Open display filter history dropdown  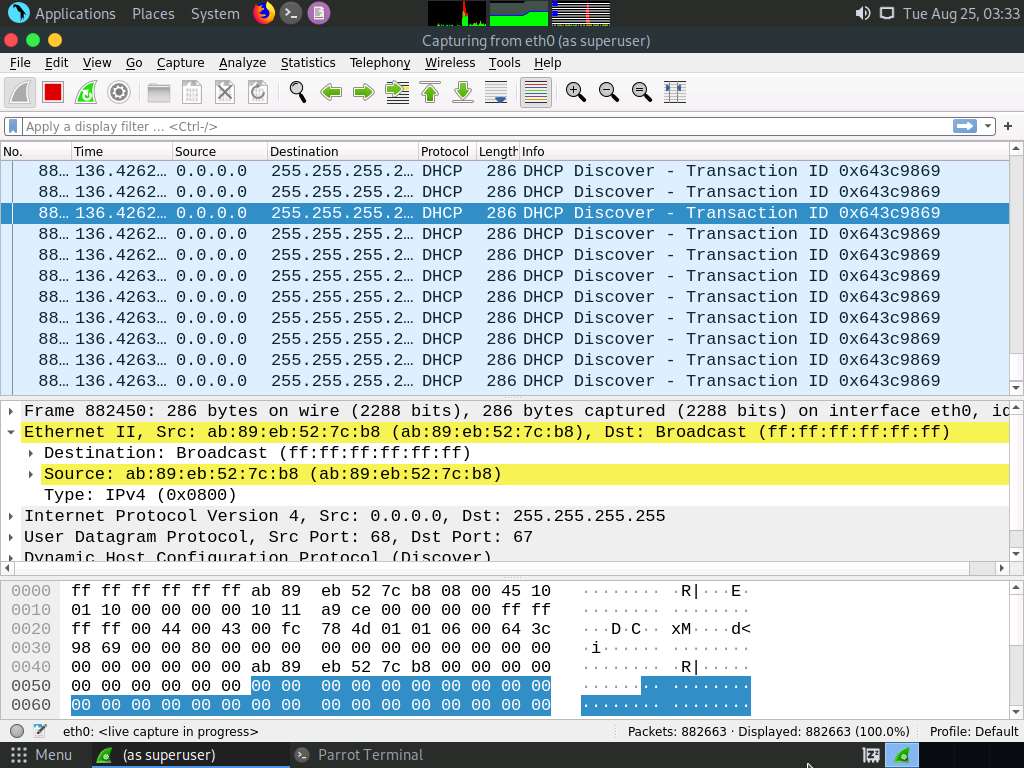point(988,126)
